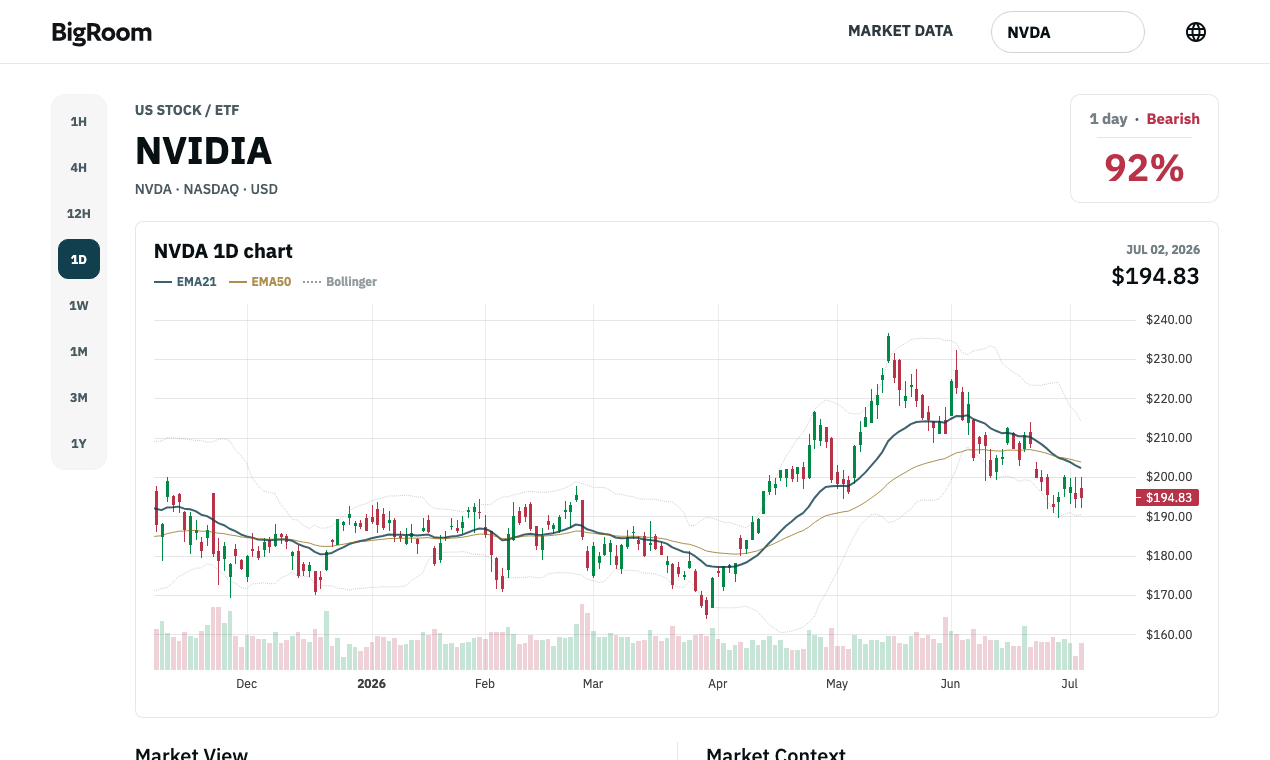The height and width of the screenshot is (760, 1270).
Task: Switch to the 1Y timeframe
Action: pos(79,443)
